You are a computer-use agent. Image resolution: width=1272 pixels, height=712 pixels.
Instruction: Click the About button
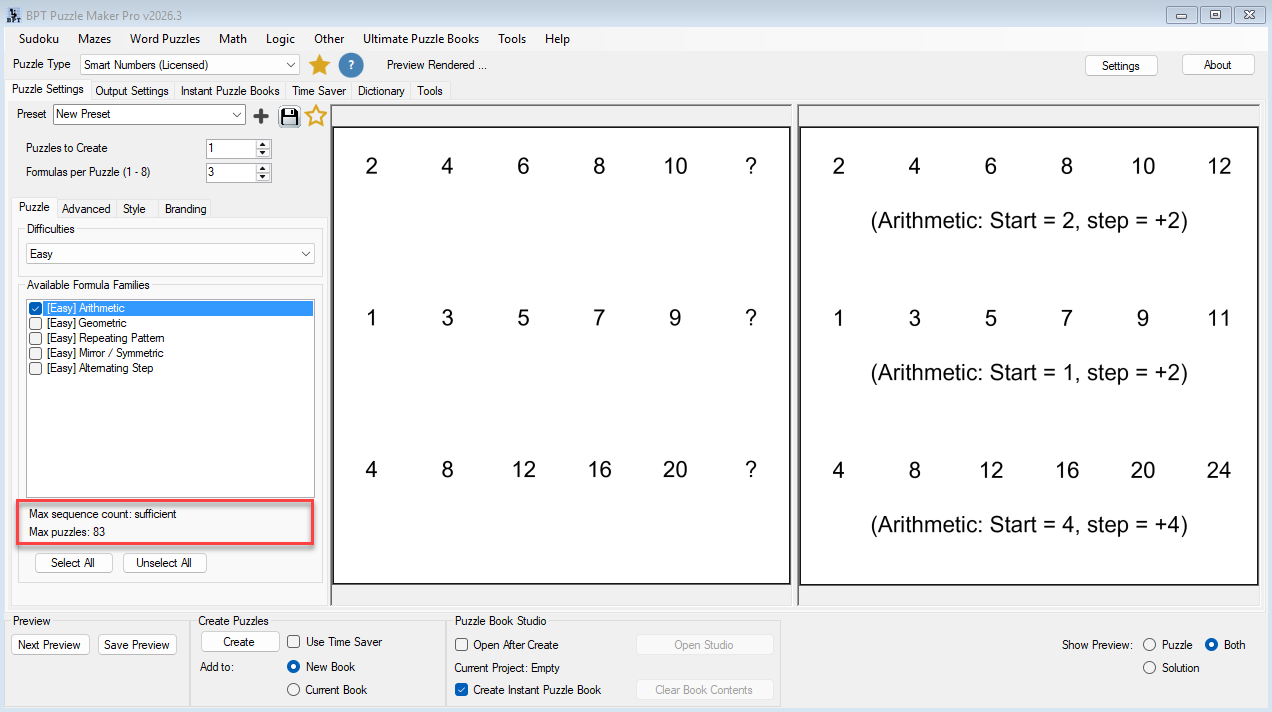click(1218, 65)
